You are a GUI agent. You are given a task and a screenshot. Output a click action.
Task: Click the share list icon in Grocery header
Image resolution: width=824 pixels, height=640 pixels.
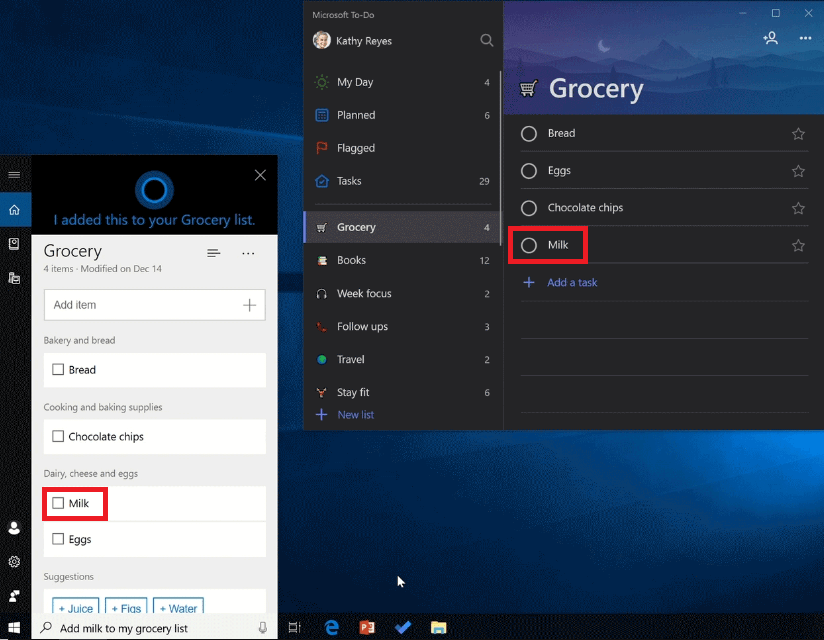771,38
